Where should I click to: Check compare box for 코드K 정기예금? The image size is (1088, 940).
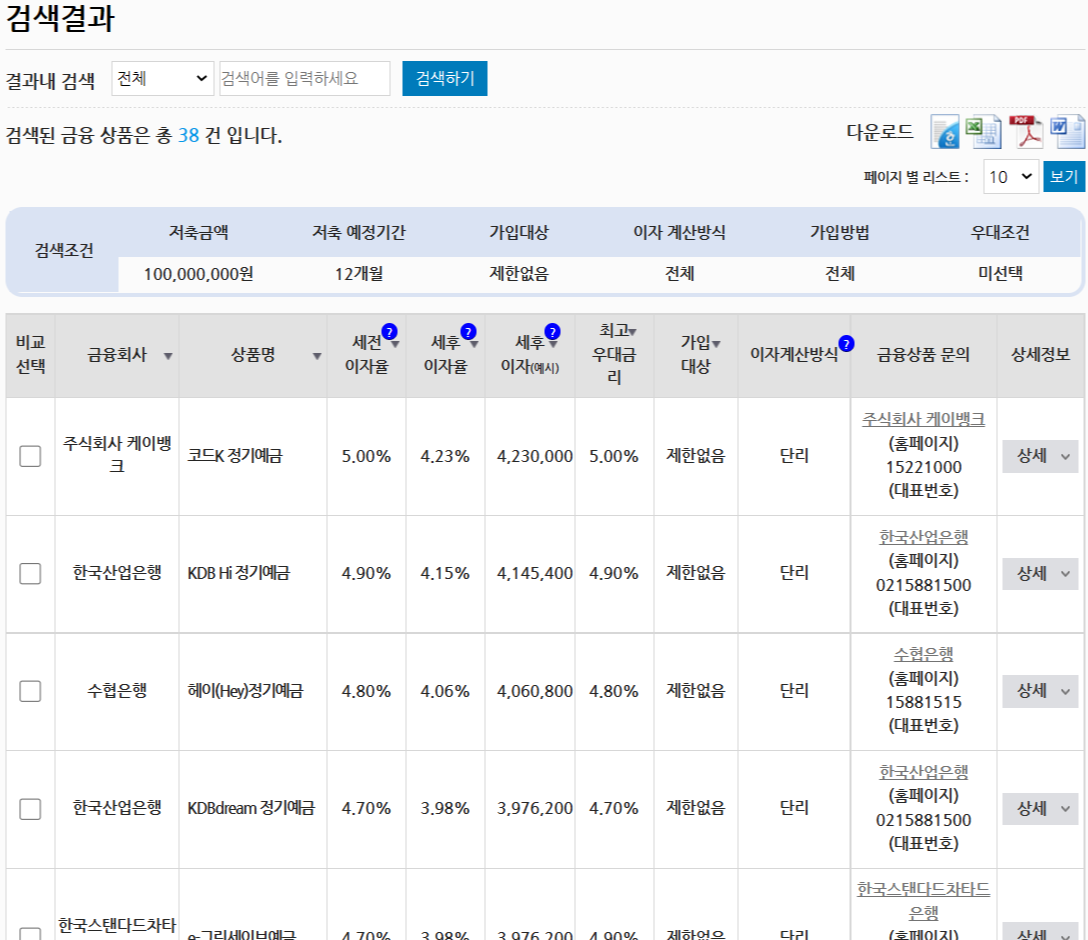[31, 456]
